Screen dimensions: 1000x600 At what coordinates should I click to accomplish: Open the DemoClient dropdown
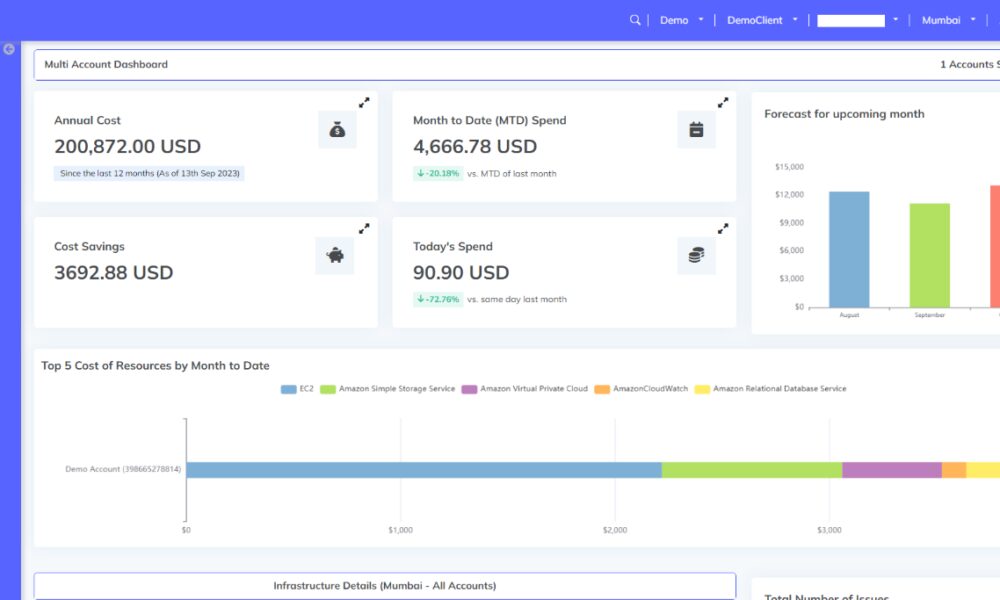[762, 20]
